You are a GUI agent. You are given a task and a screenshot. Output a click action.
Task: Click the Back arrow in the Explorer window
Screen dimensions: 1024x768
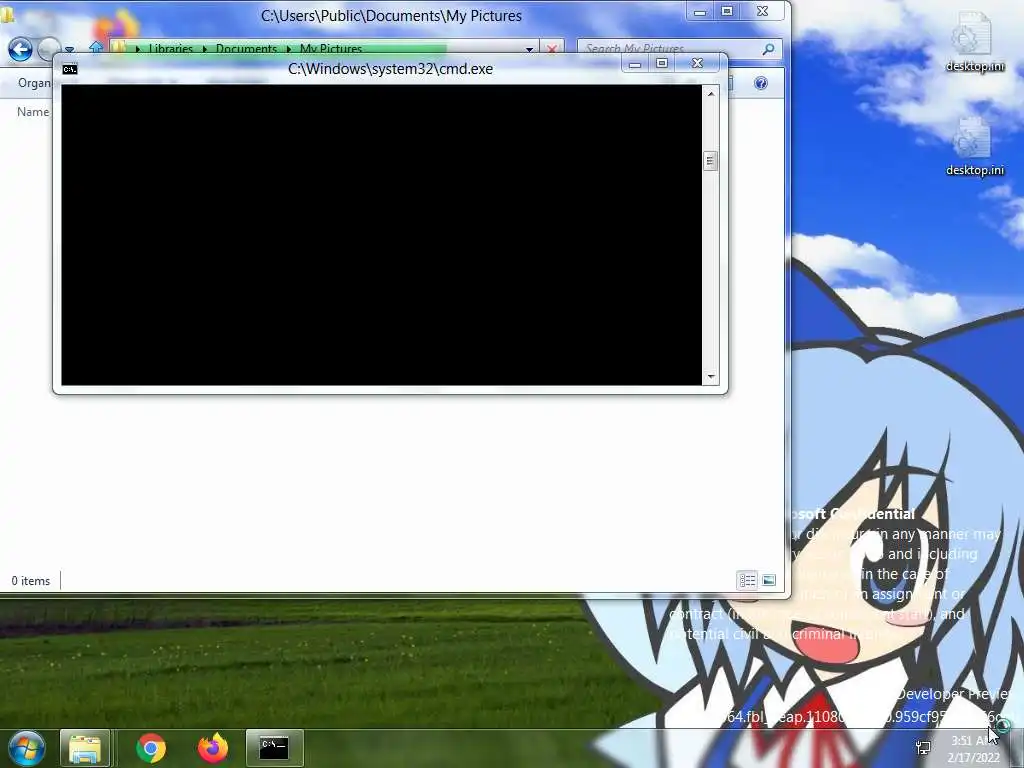click(x=20, y=49)
